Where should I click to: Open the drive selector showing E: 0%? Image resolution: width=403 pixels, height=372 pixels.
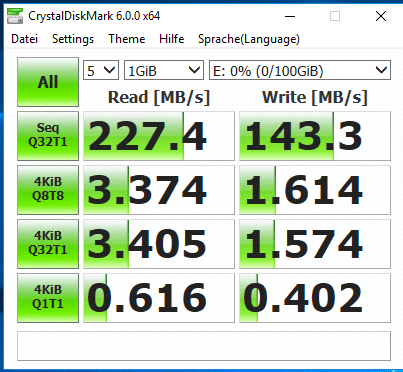300,70
